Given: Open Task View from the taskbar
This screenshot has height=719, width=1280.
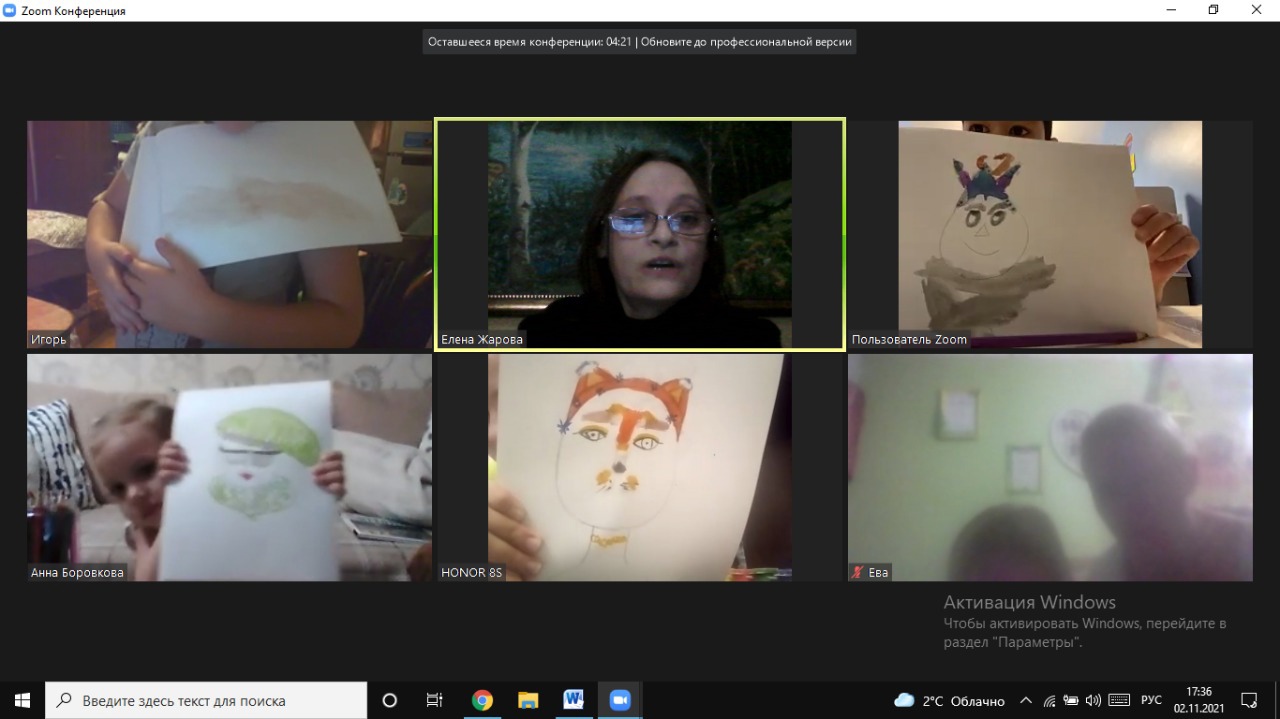Looking at the screenshot, I should click(x=435, y=700).
